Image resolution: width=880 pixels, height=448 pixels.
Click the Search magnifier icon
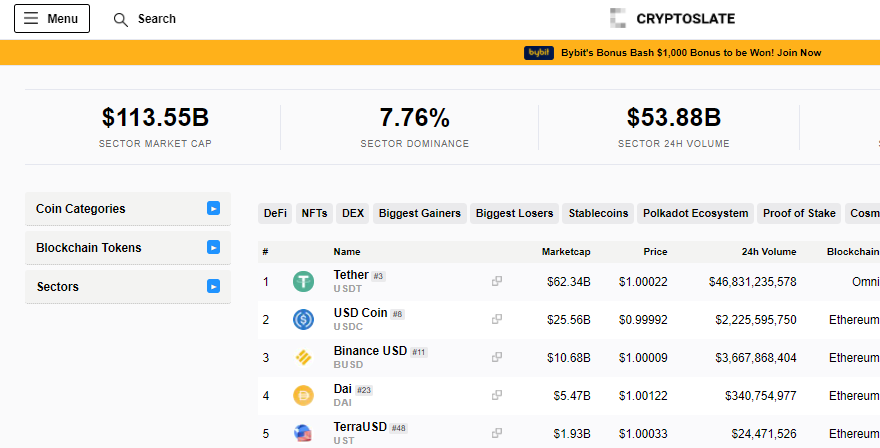121,20
